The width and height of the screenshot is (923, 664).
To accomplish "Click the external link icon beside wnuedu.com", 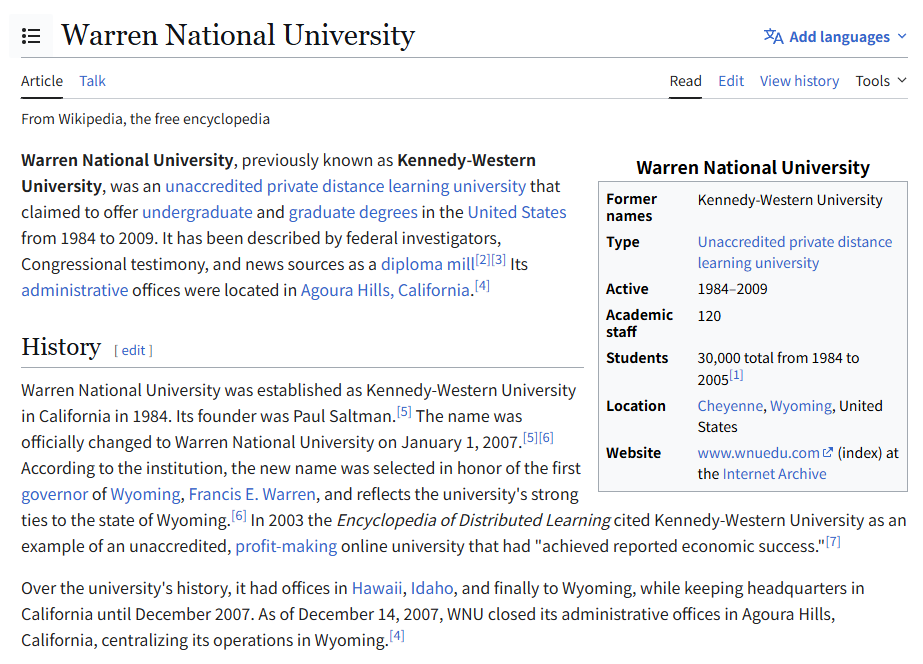I will click(x=828, y=453).
